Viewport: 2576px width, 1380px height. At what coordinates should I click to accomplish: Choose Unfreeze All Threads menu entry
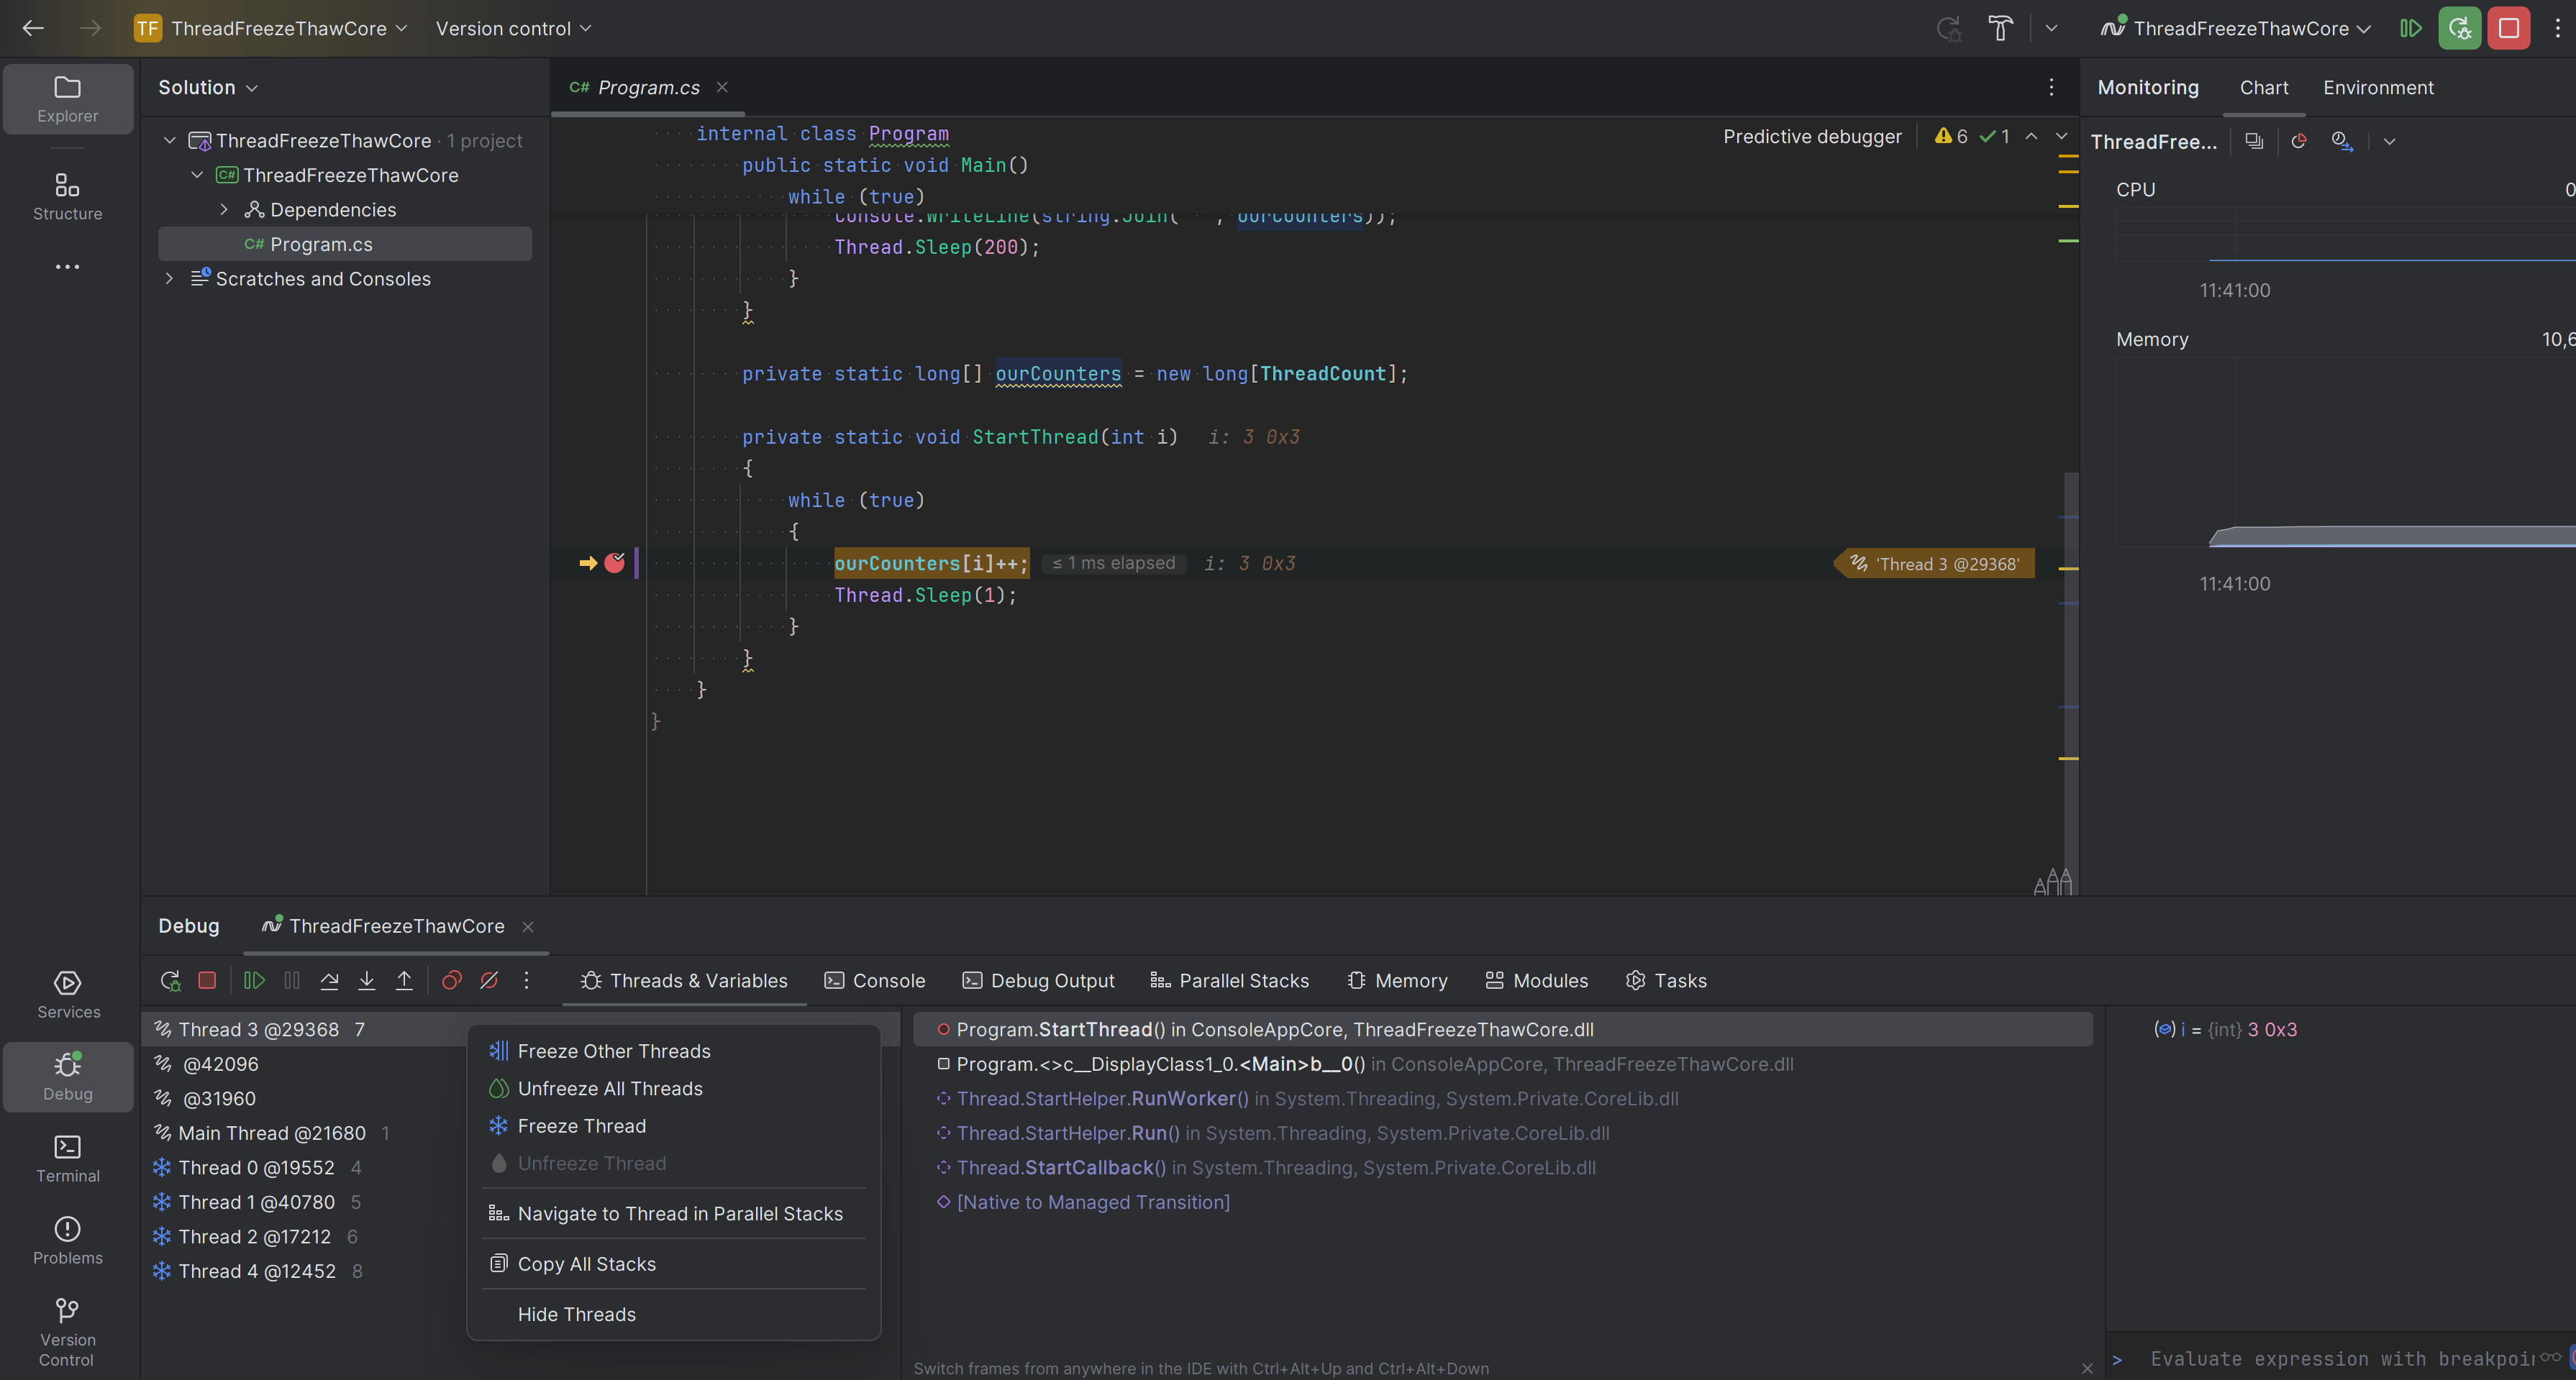point(609,1088)
